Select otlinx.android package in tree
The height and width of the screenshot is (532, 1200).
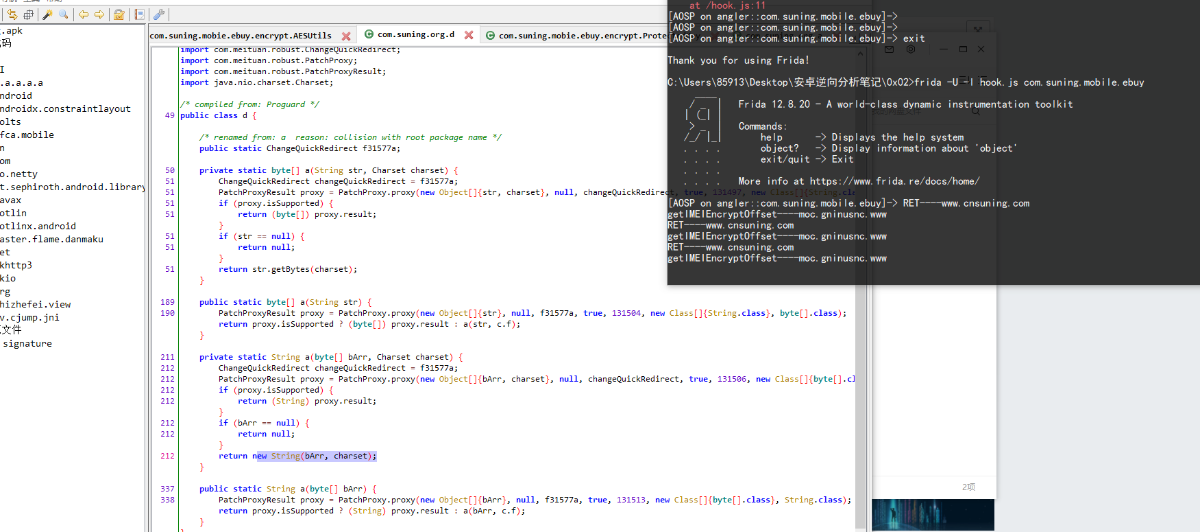click(x=38, y=226)
